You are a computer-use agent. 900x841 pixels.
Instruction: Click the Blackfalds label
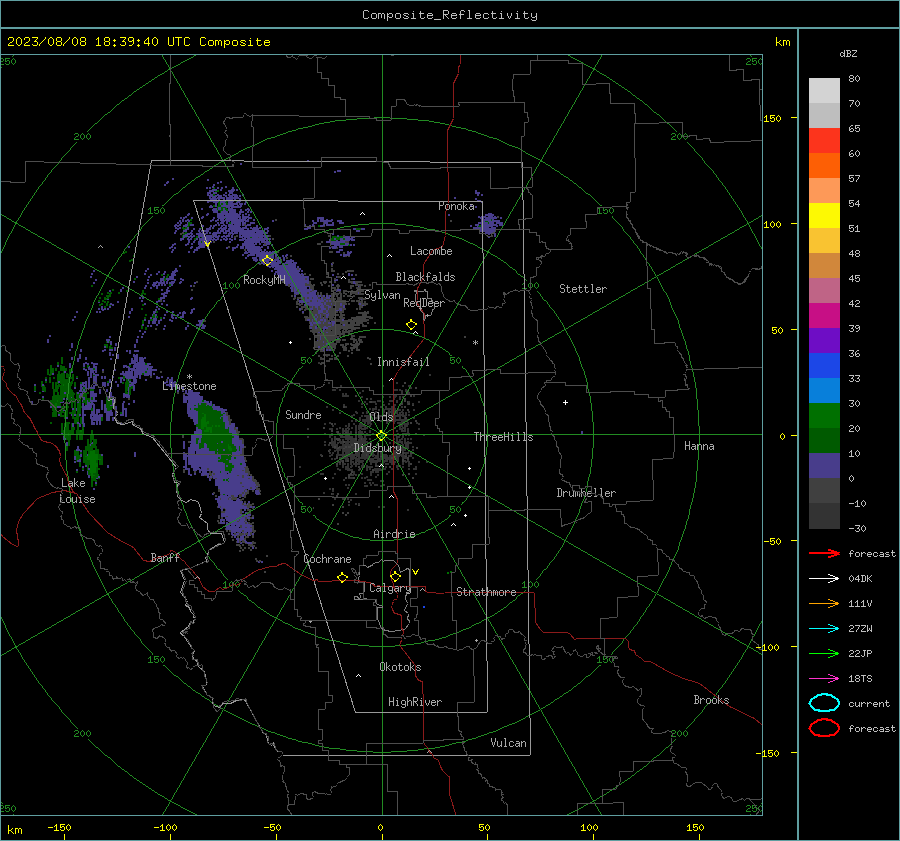tap(425, 277)
